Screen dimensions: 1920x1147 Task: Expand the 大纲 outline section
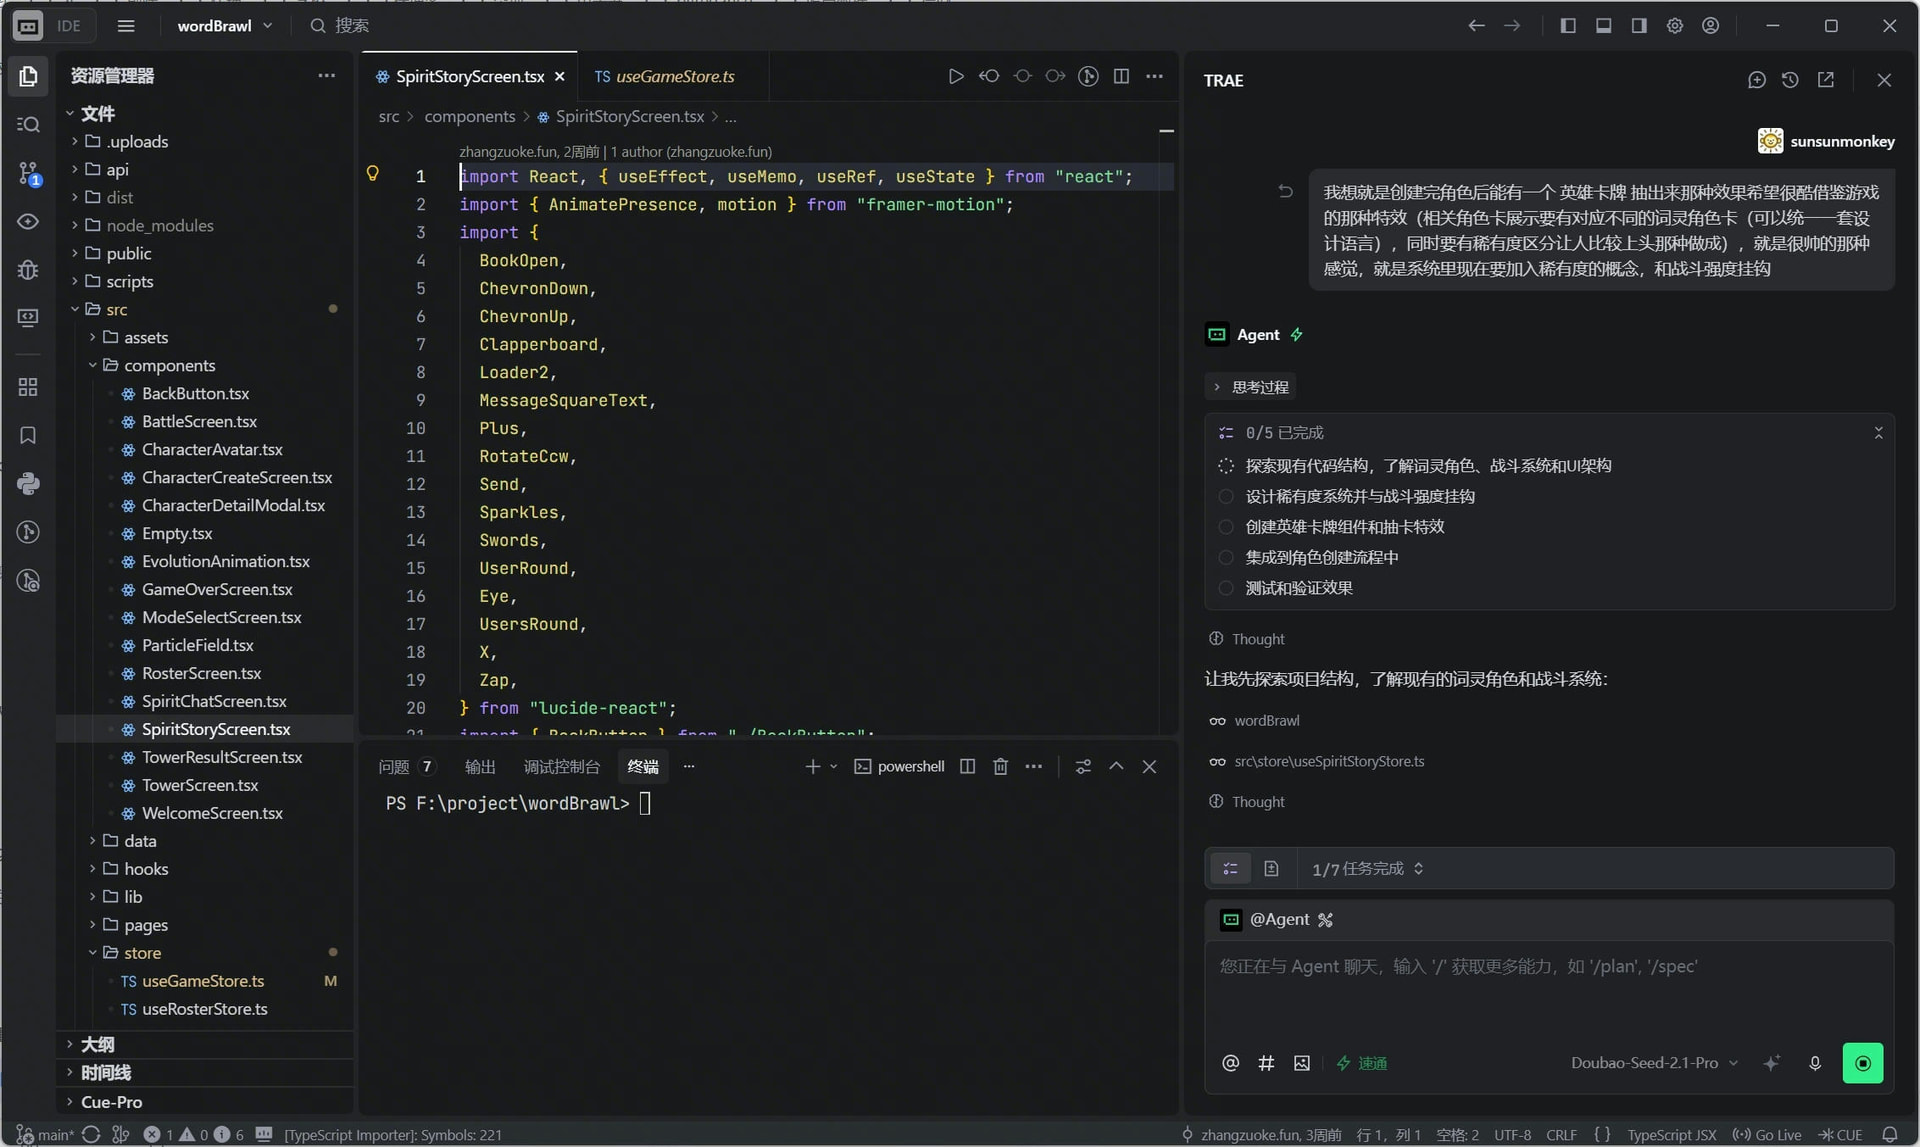(x=97, y=1044)
